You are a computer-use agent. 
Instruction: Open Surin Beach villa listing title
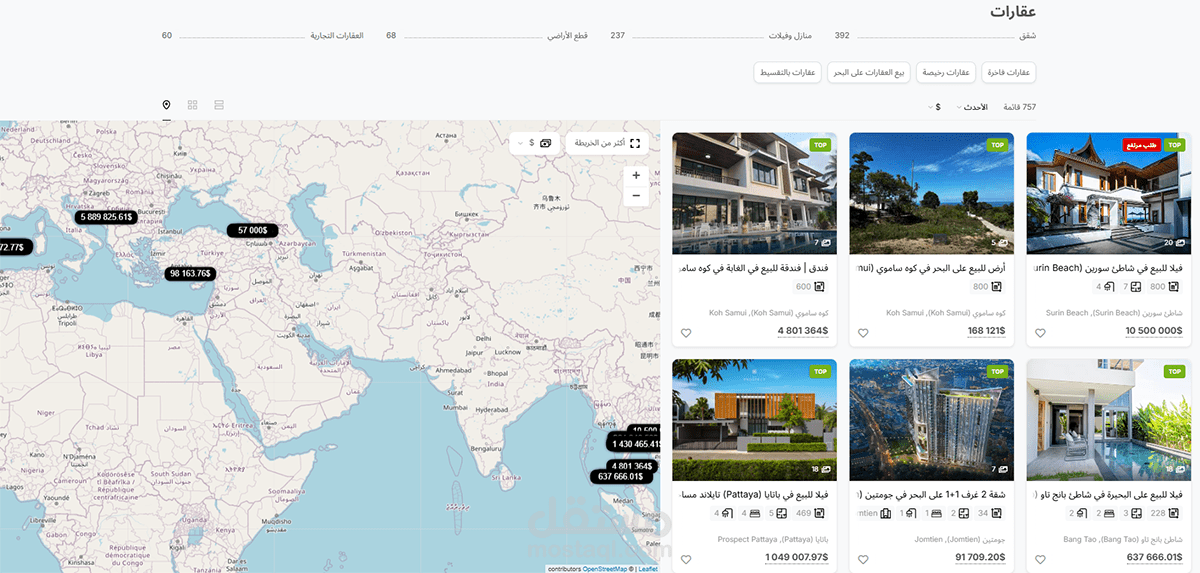click(1108, 268)
